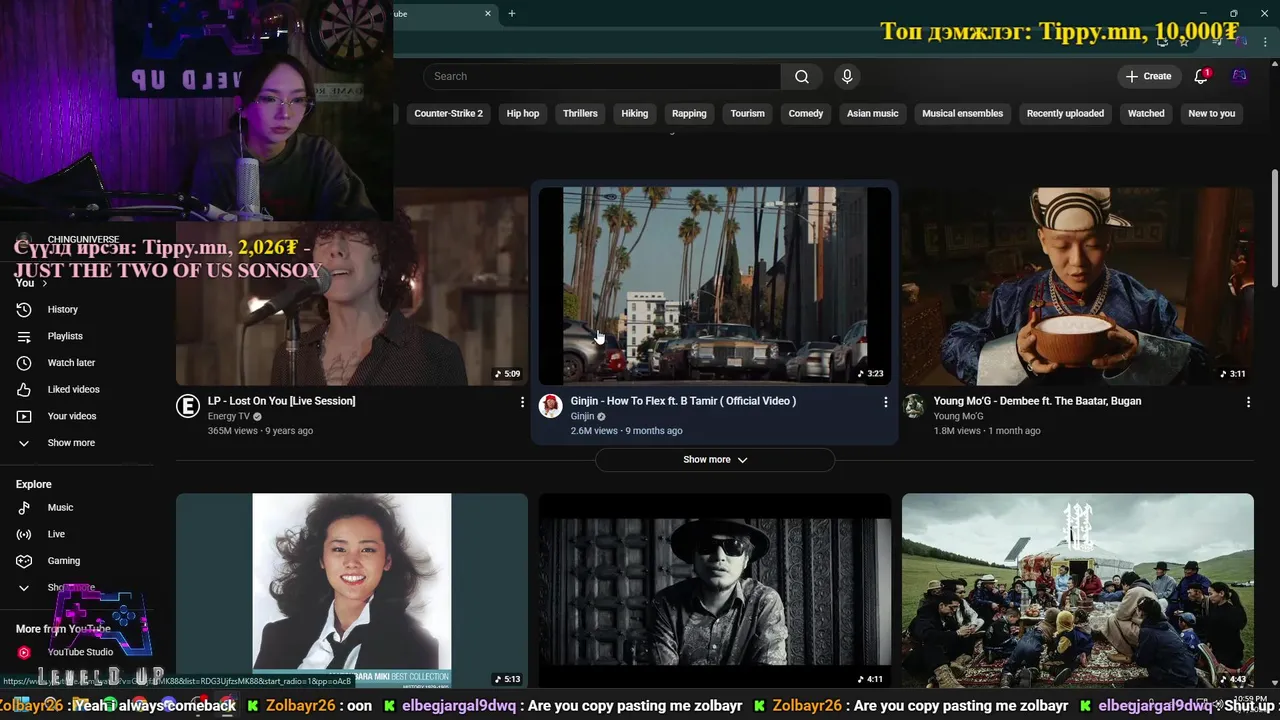Click the '2.6M views • 9 months ago' text

point(627,431)
